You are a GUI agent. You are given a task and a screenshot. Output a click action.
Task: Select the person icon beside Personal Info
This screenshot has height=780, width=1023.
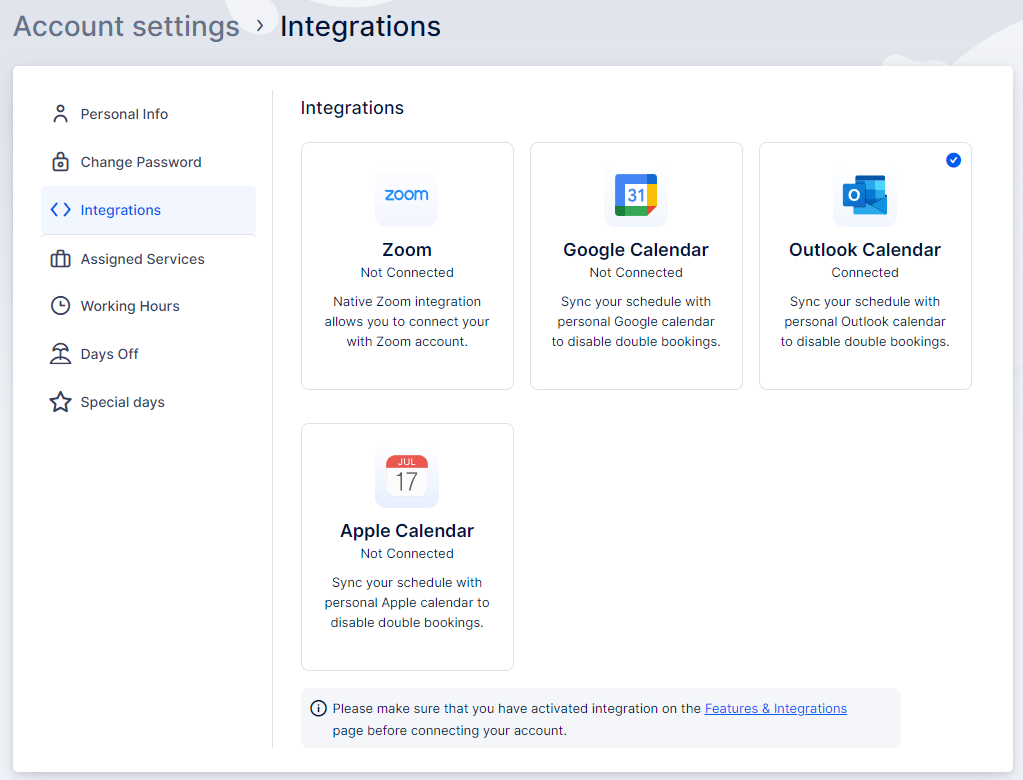(60, 113)
